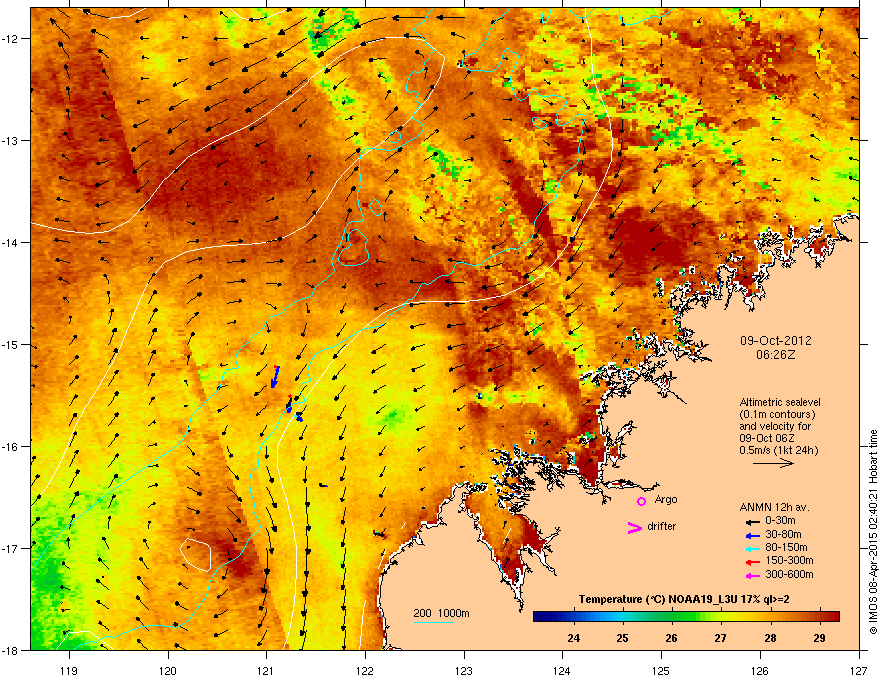The image size is (880, 680).
Task: Click the colorbar value 25
Action: point(622,638)
